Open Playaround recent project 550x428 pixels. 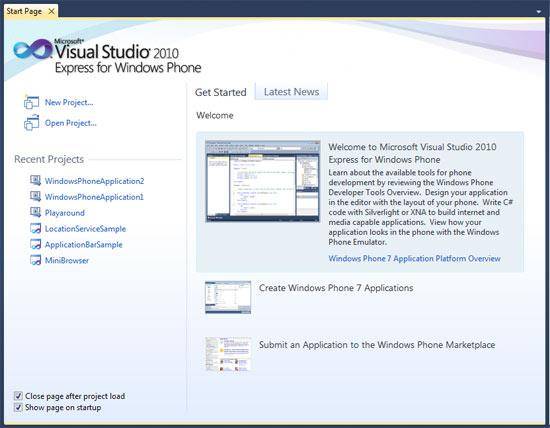tap(65, 213)
